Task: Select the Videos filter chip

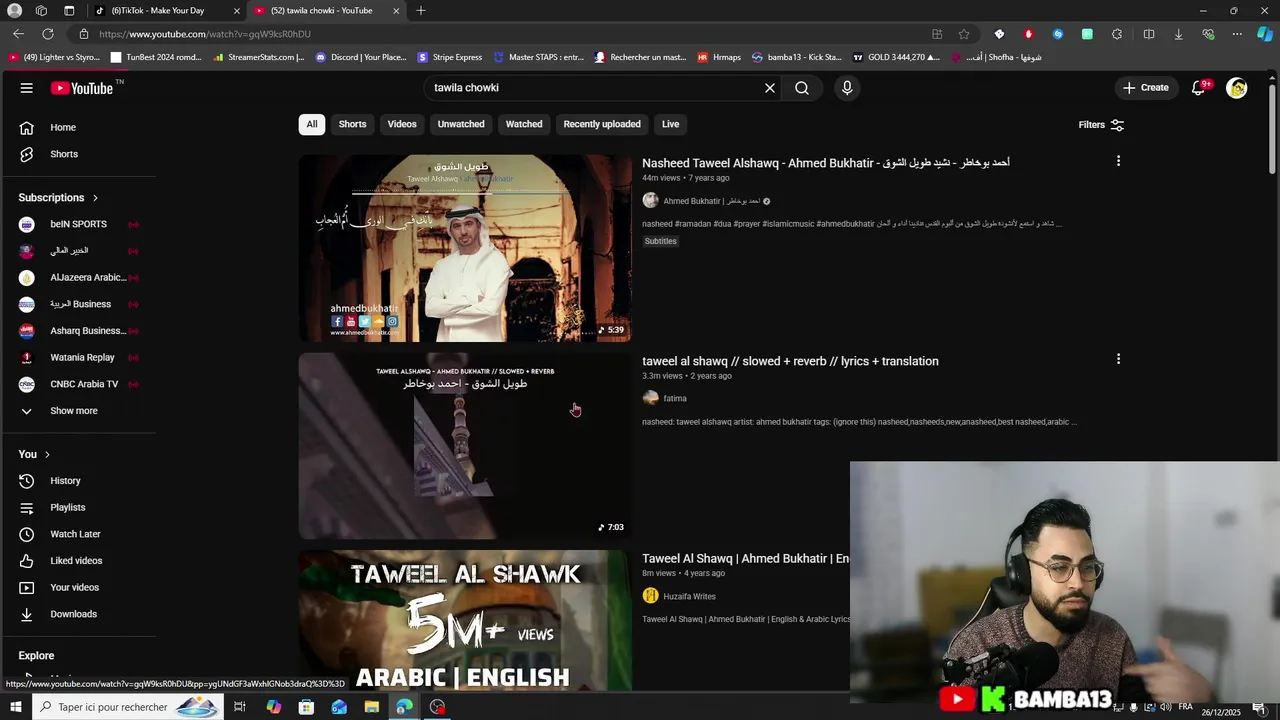Action: point(402,124)
